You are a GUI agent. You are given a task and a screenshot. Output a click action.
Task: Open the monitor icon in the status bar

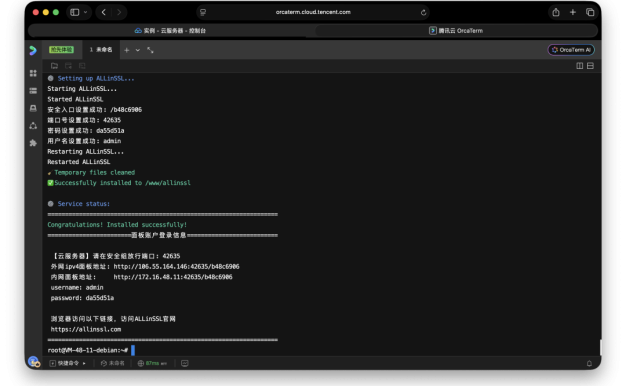(184, 363)
